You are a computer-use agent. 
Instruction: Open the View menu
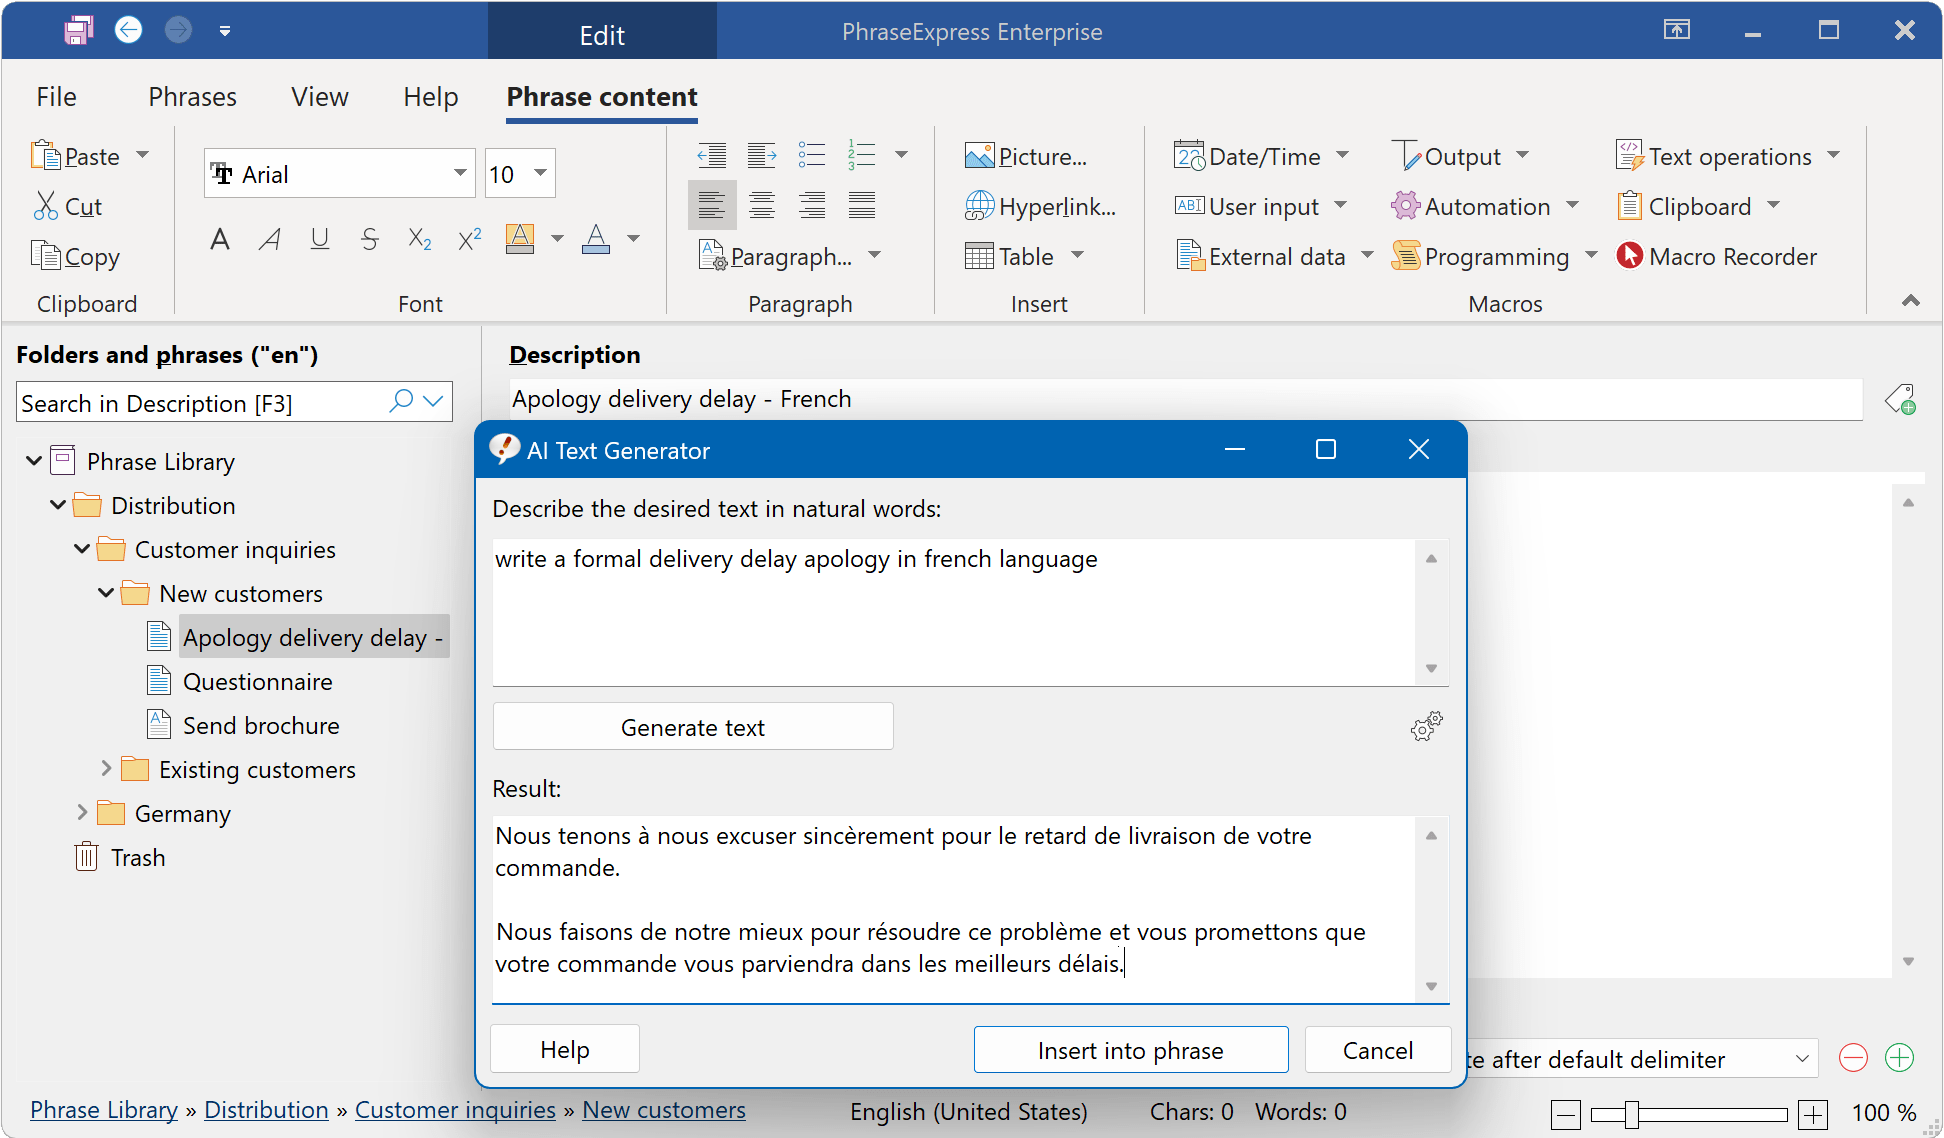click(318, 98)
